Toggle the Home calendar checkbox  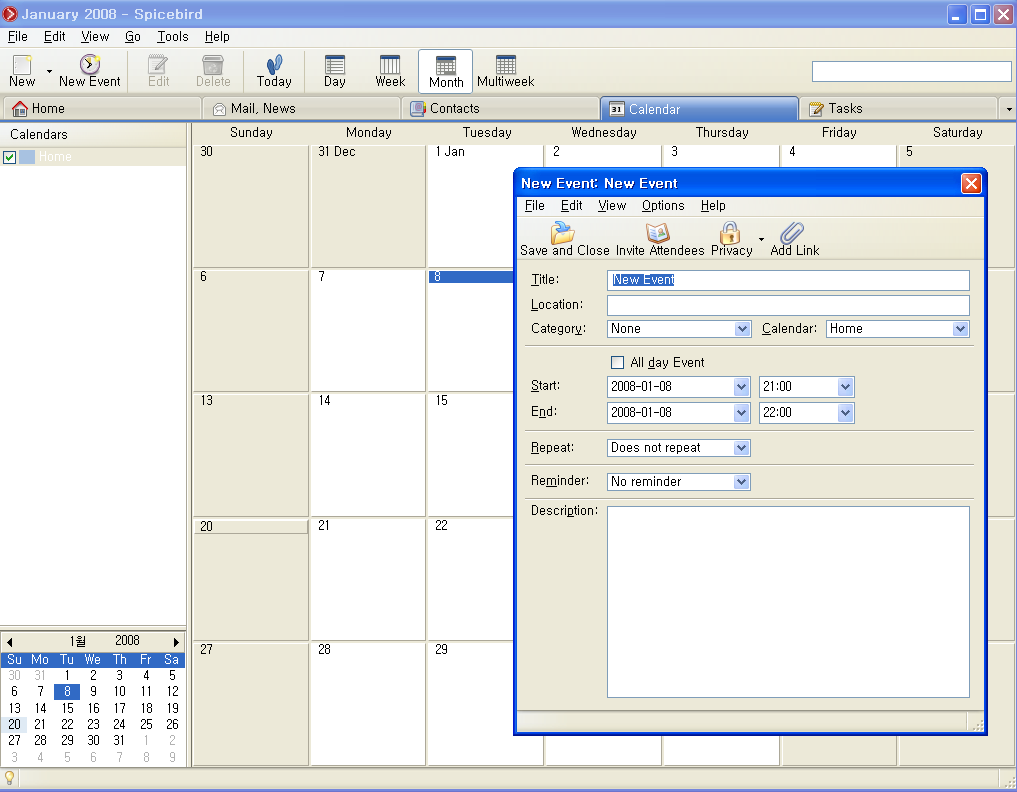(9, 157)
